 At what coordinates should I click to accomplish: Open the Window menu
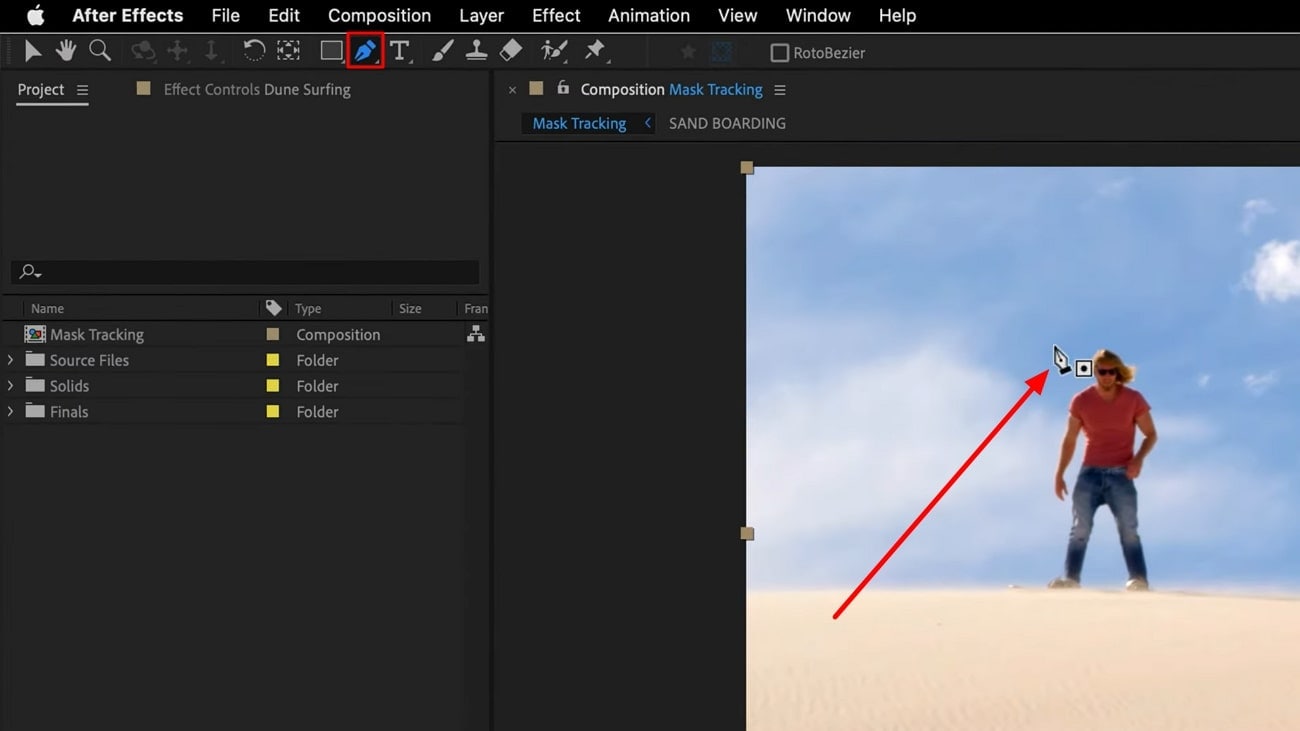(x=818, y=15)
